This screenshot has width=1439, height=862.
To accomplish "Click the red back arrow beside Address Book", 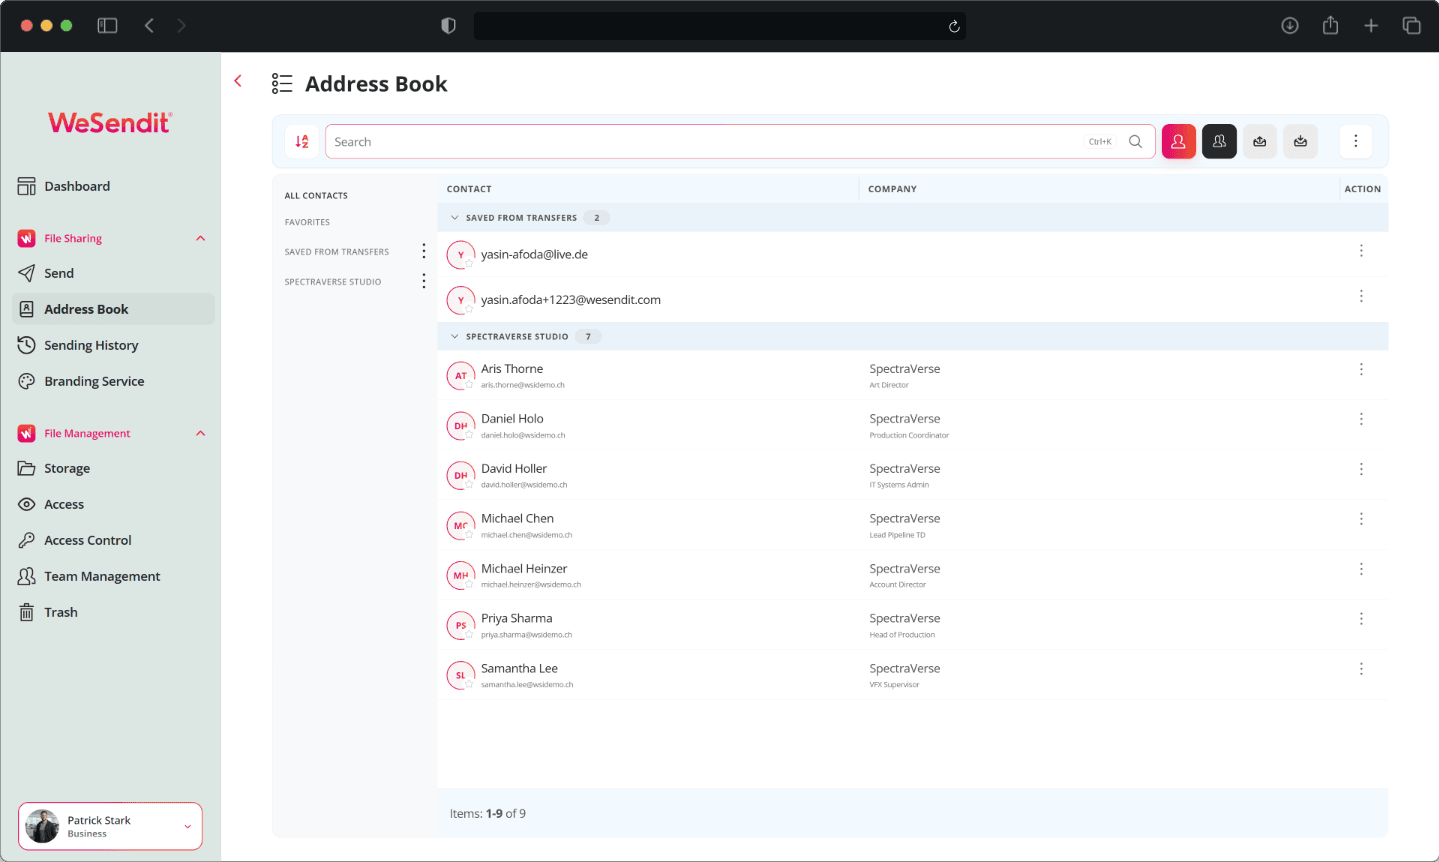I will [x=238, y=81].
